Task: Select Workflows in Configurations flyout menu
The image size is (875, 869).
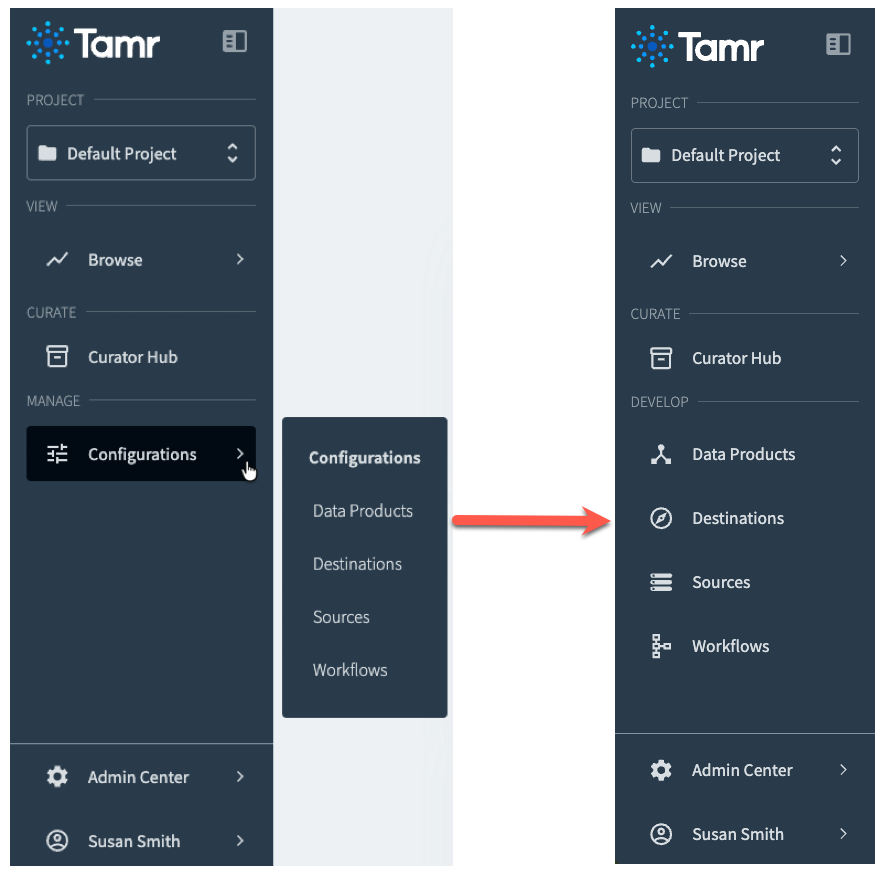Action: (350, 670)
